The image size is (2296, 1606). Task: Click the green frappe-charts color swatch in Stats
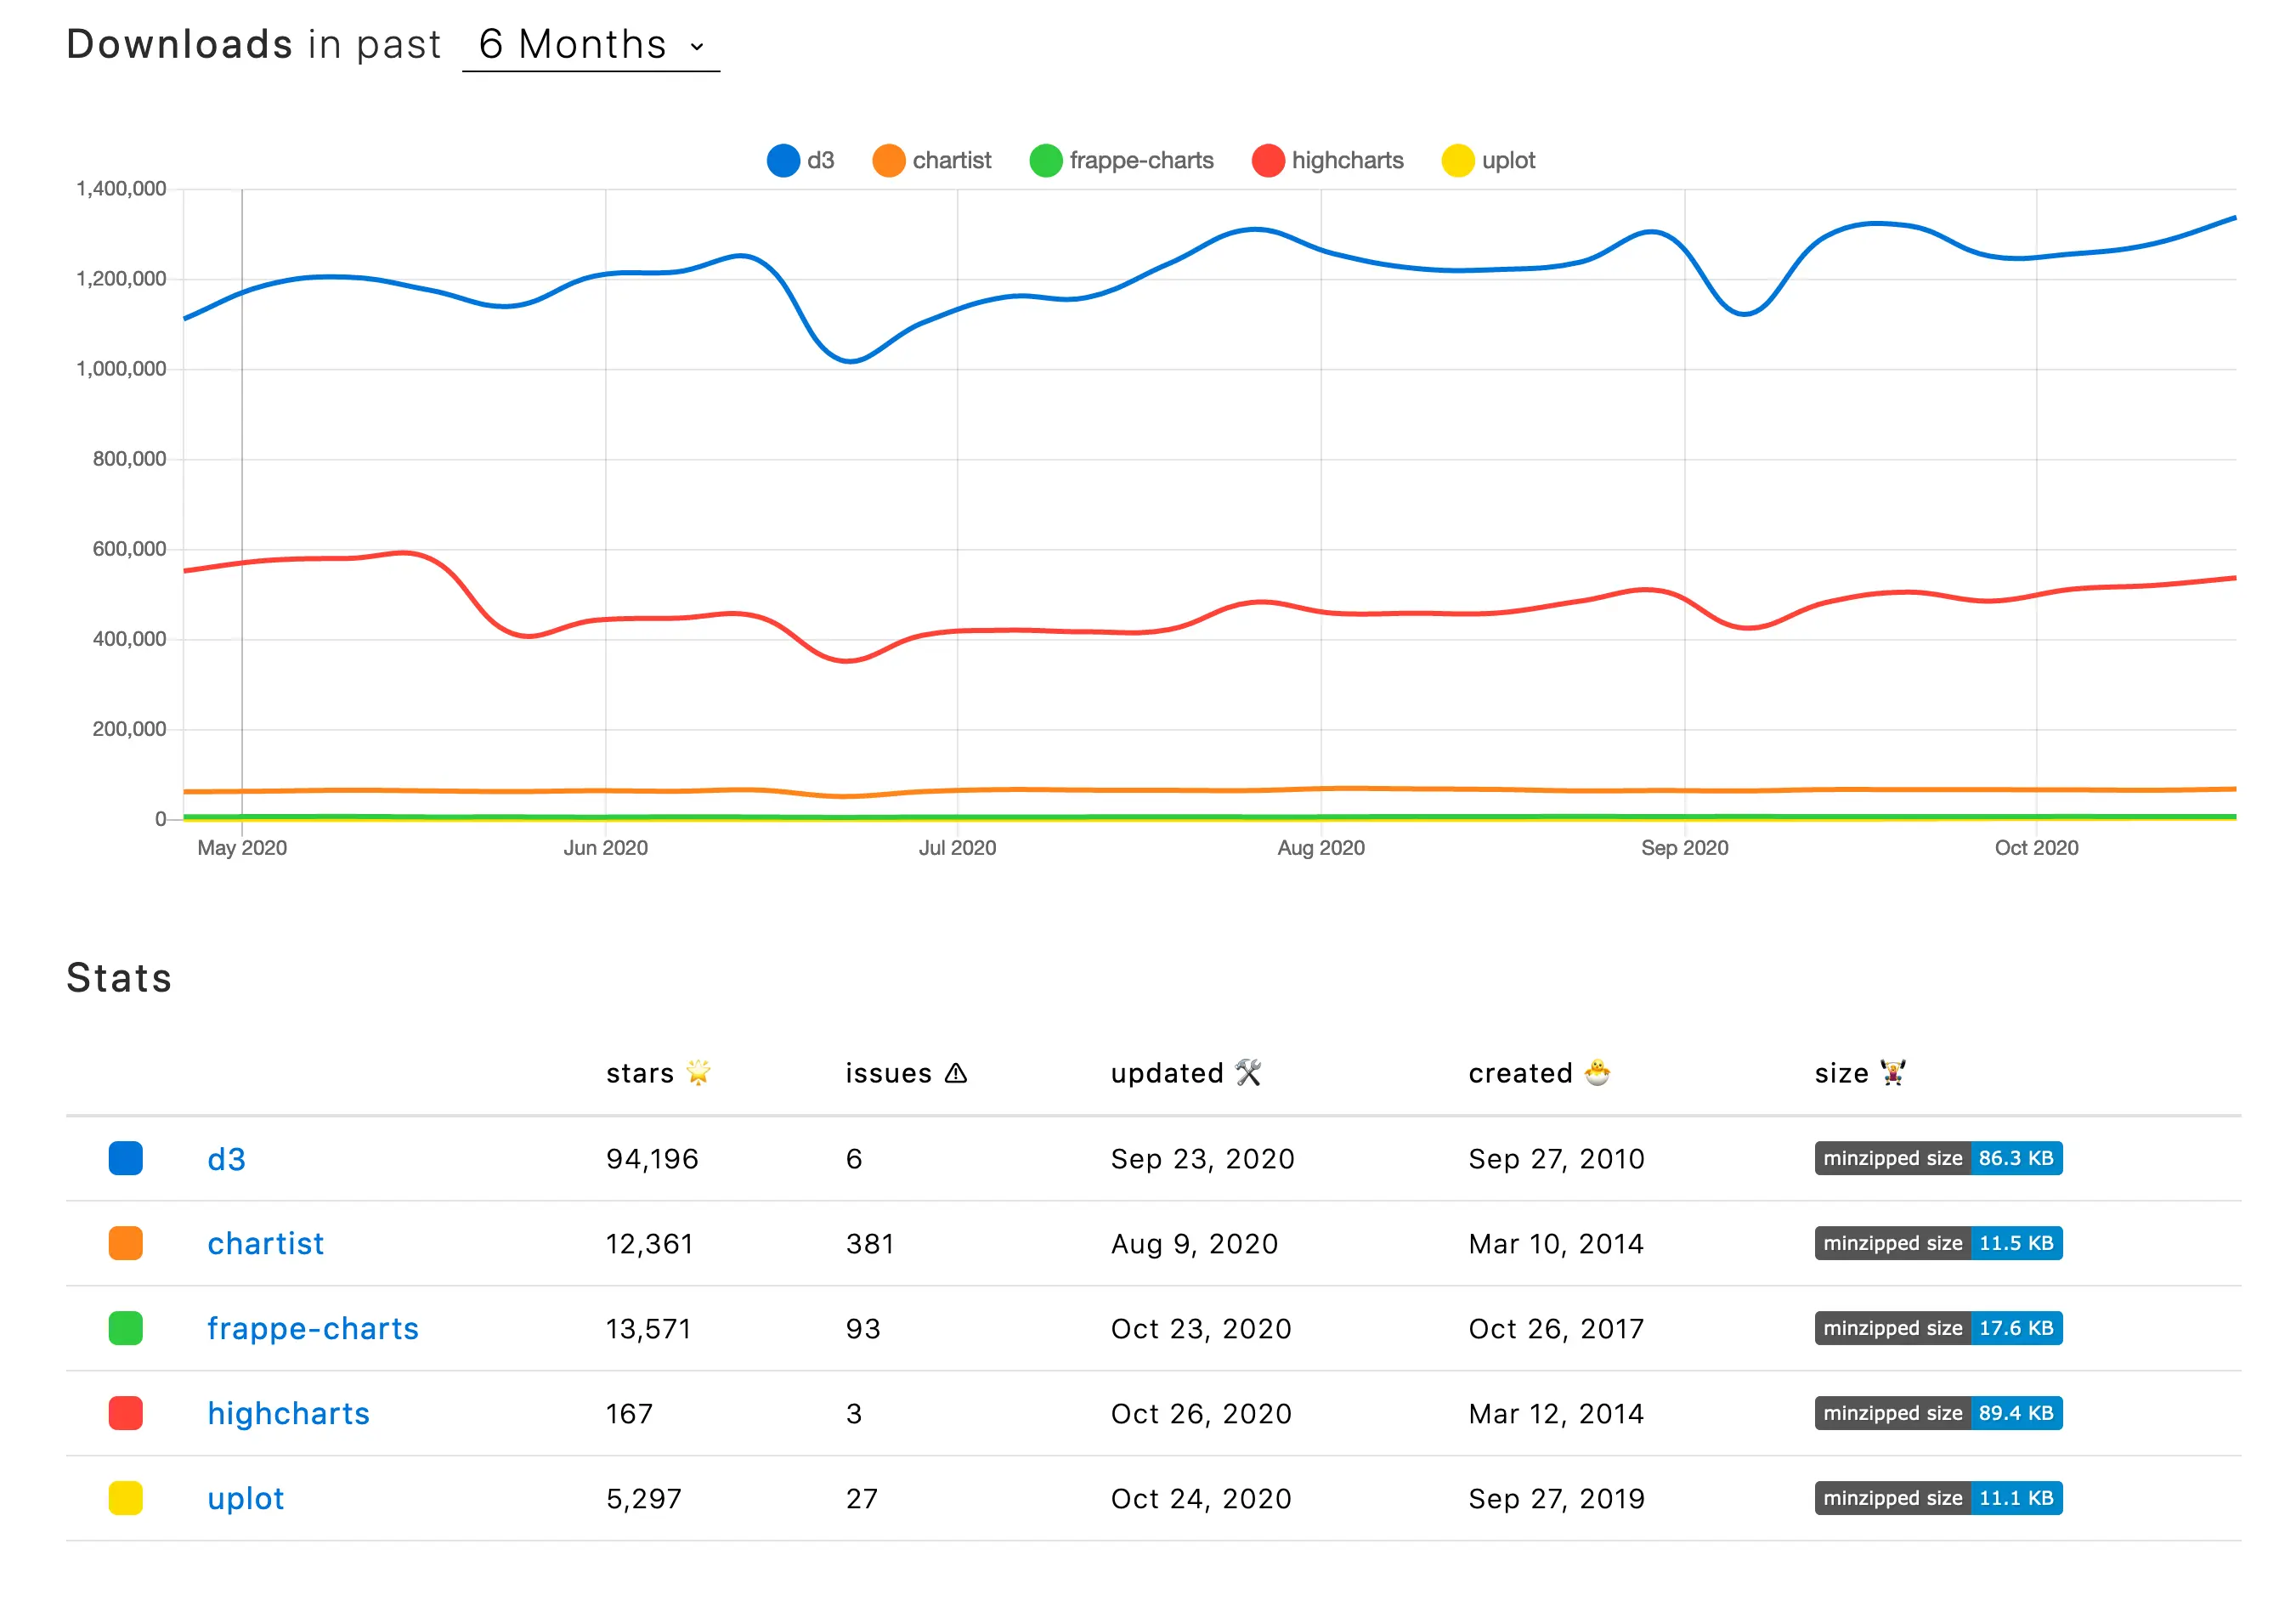click(x=126, y=1329)
